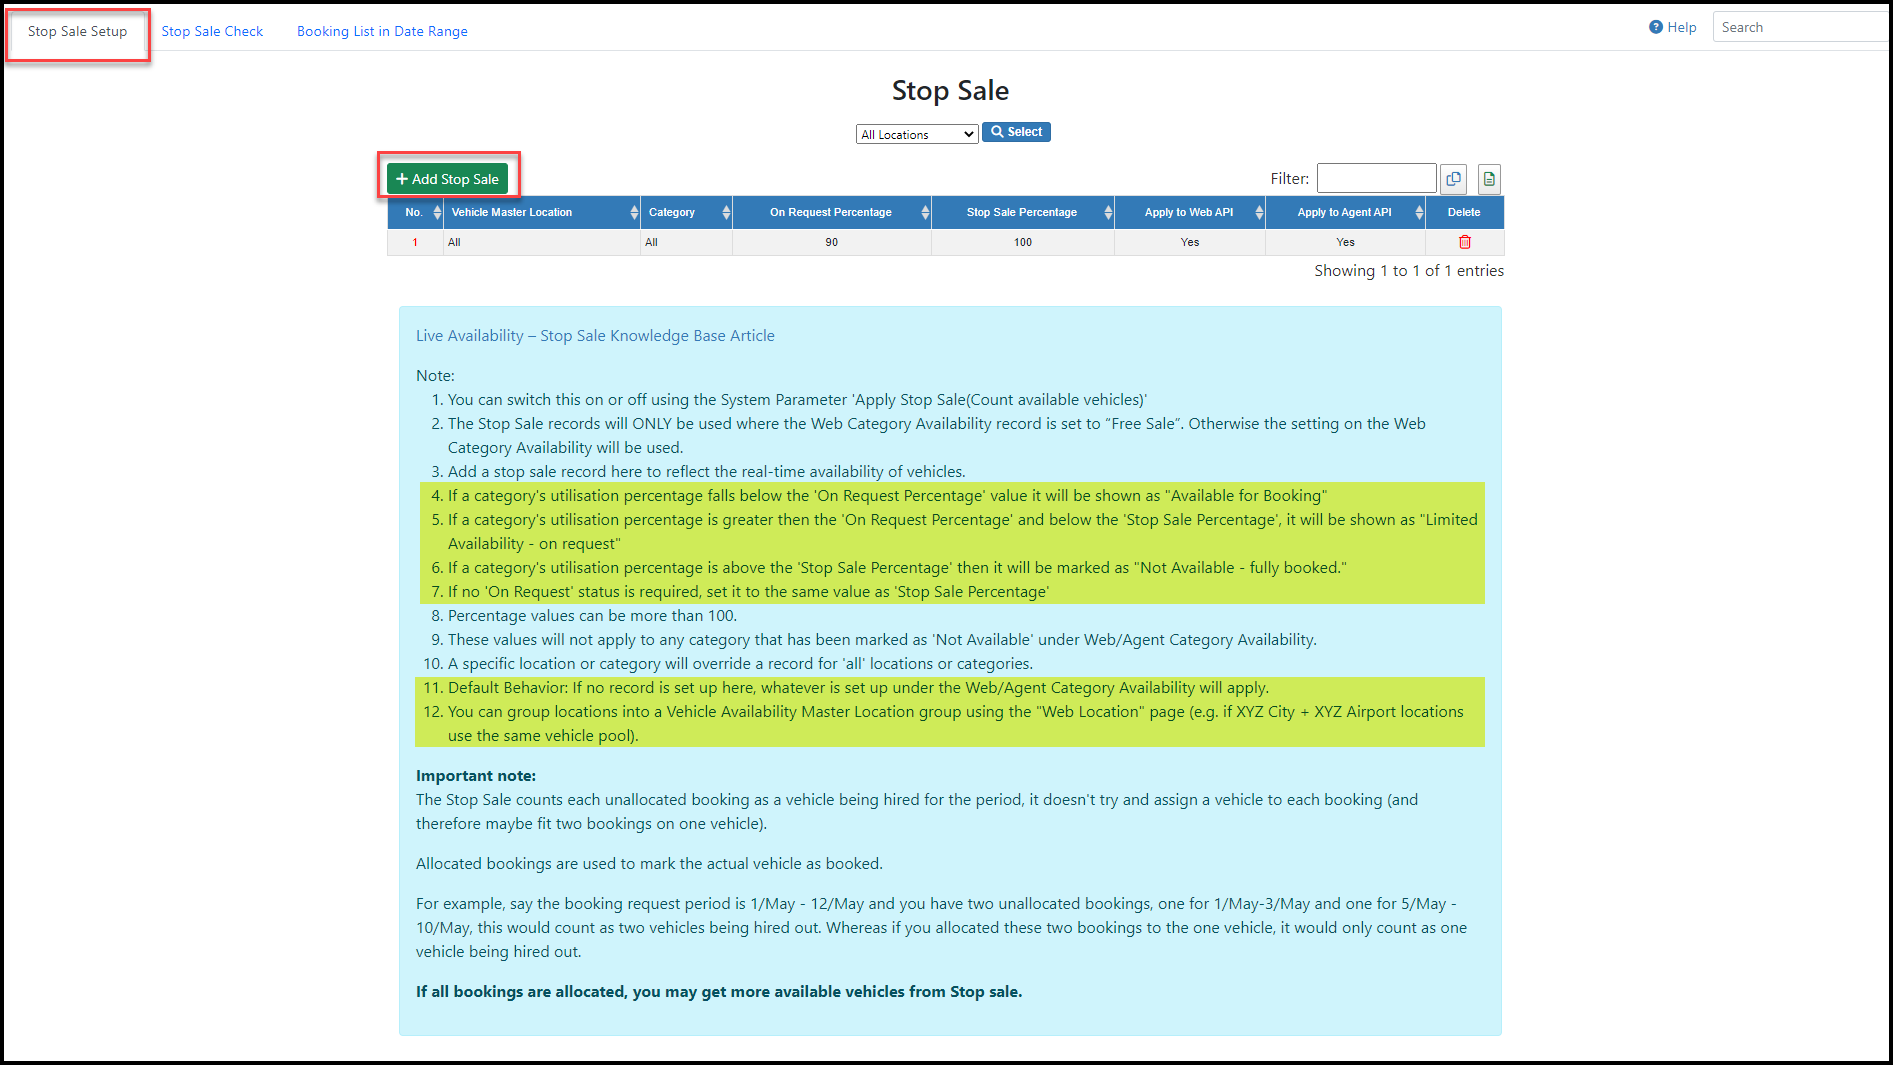Select row number 1 cell
The image size is (1893, 1065).
click(x=415, y=242)
